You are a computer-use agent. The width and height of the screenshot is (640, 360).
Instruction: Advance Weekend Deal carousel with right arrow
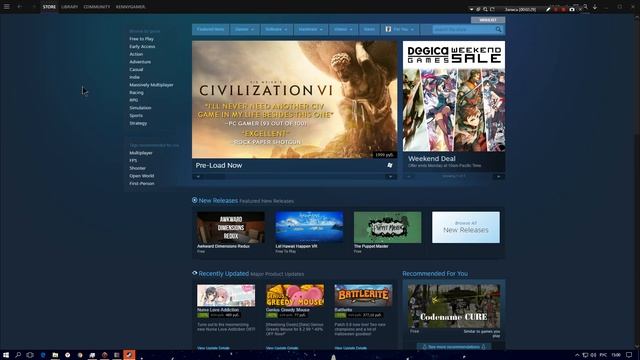tap(498, 177)
